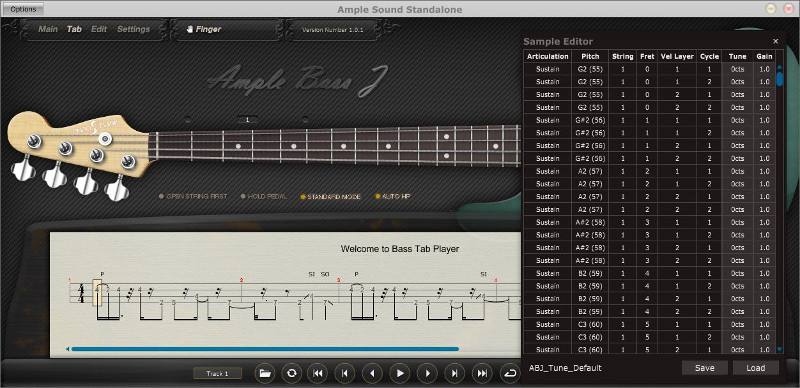Toggle Auto HP
800x388 pixels.
(x=393, y=196)
